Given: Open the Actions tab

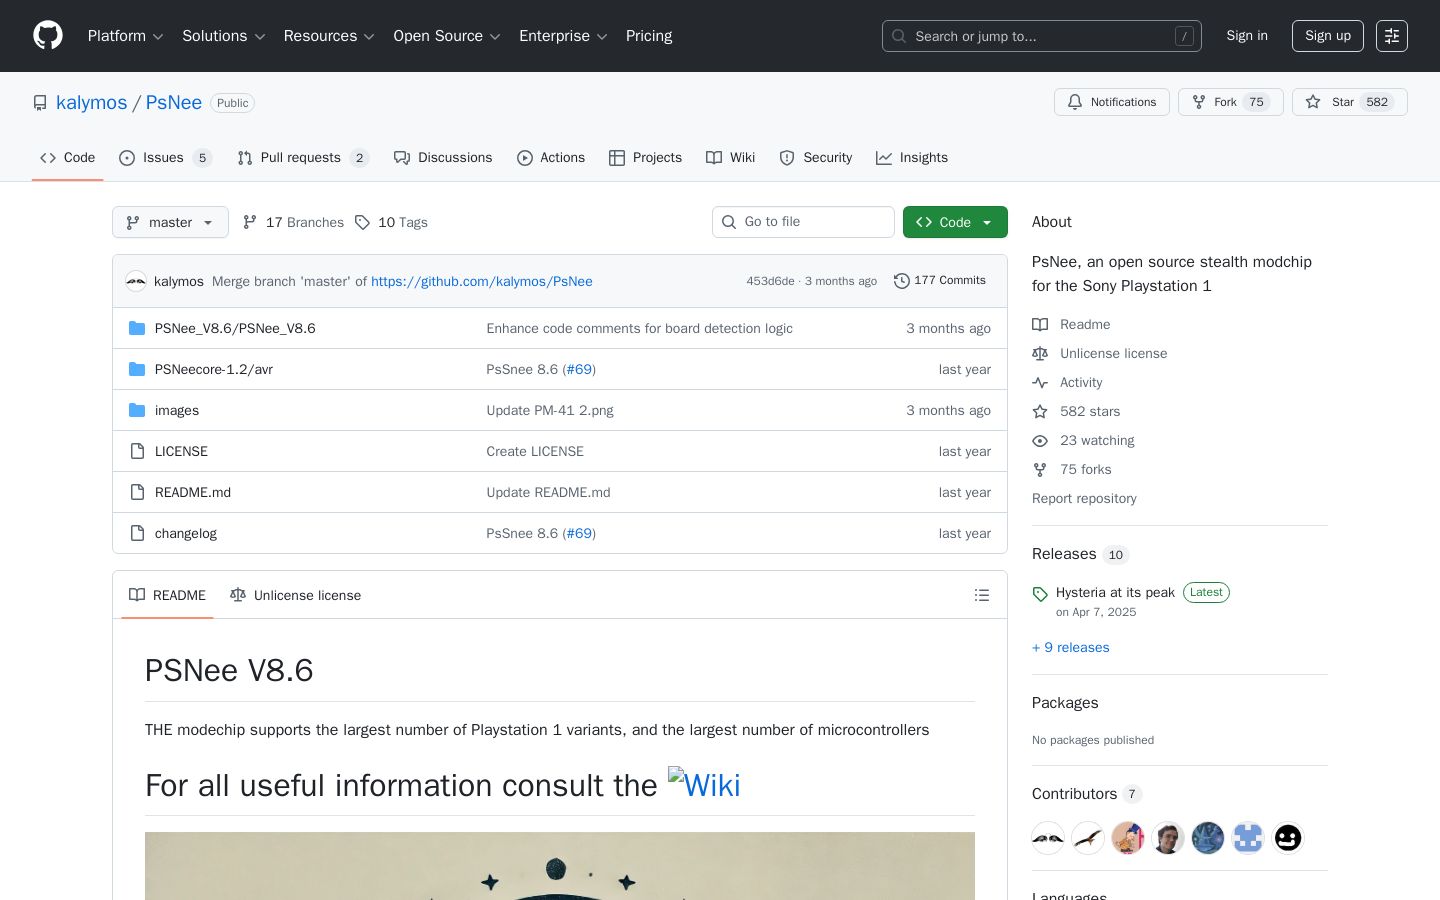Looking at the screenshot, I should click(x=551, y=158).
